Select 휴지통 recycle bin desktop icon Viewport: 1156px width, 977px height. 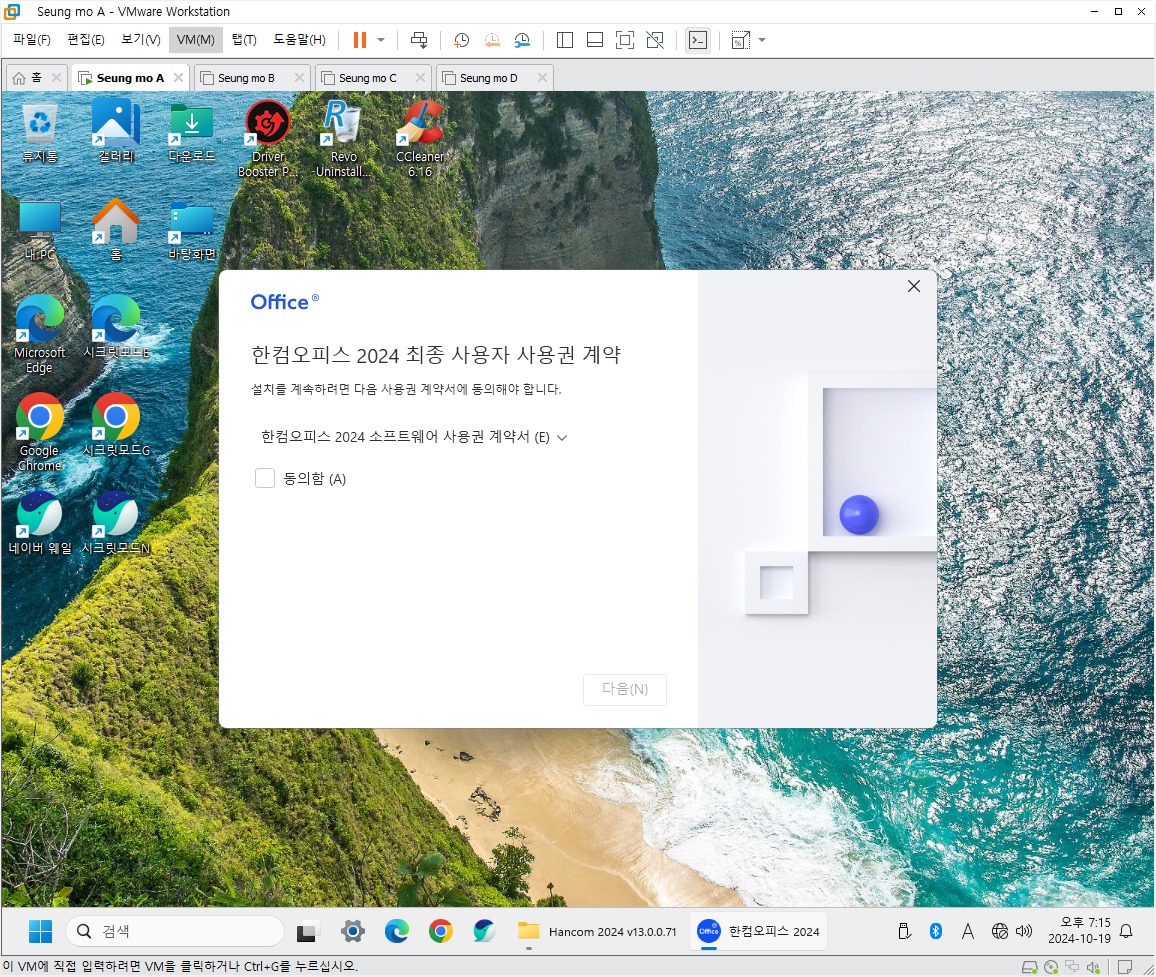pos(40,133)
